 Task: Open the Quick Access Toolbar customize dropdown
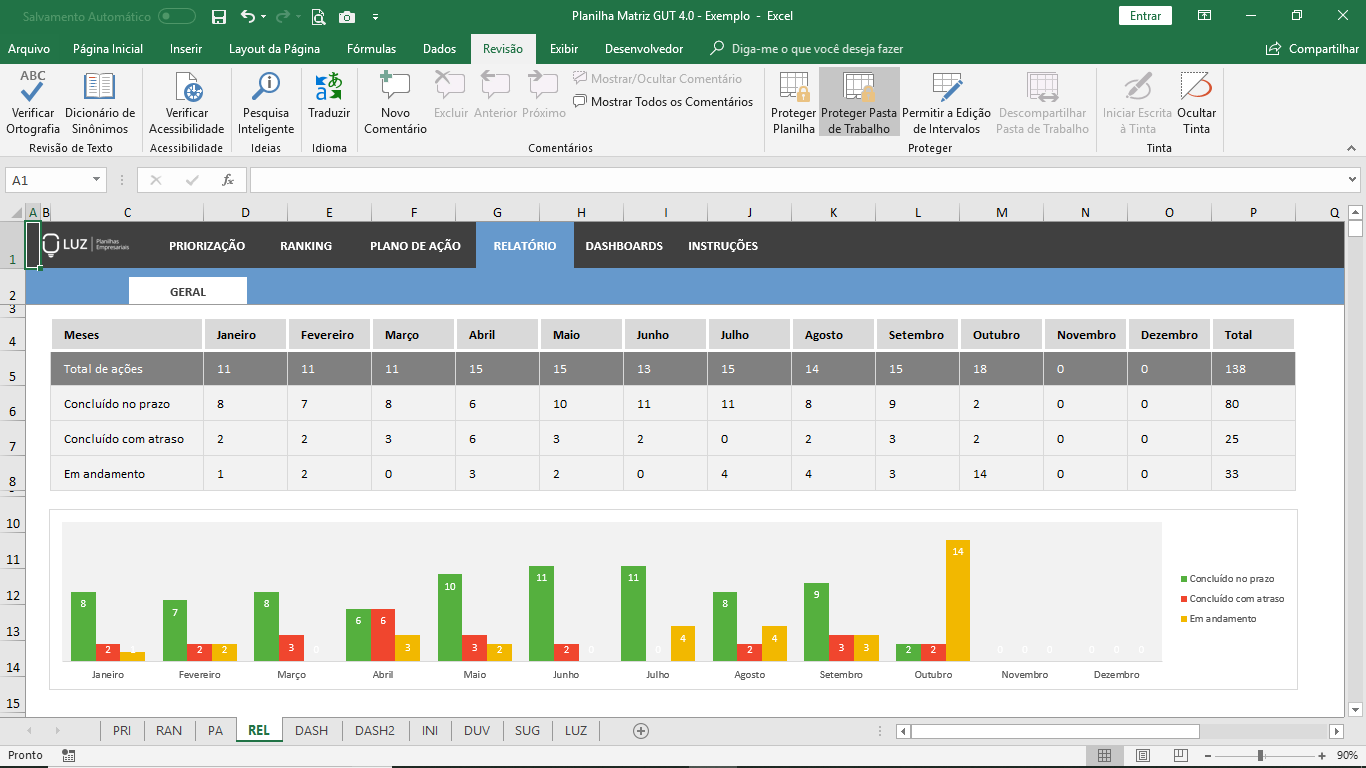coord(375,17)
